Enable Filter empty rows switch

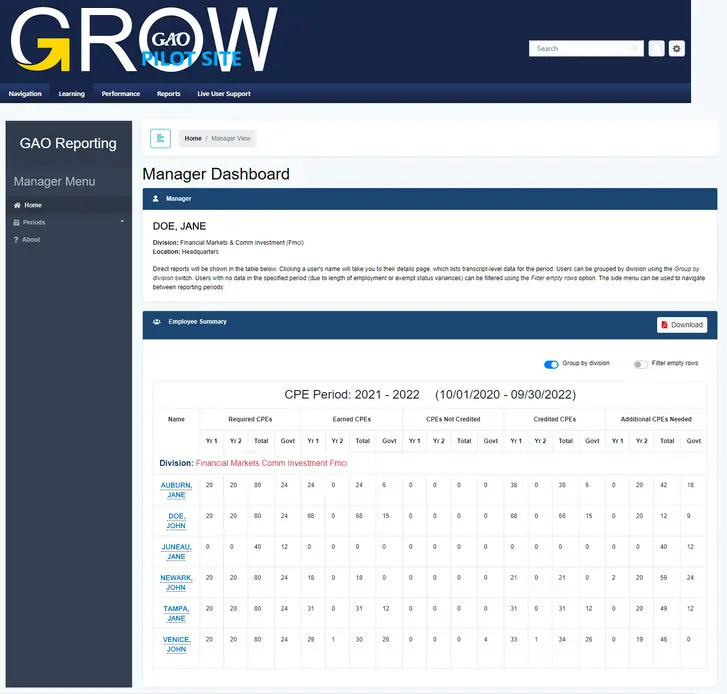coord(640,364)
